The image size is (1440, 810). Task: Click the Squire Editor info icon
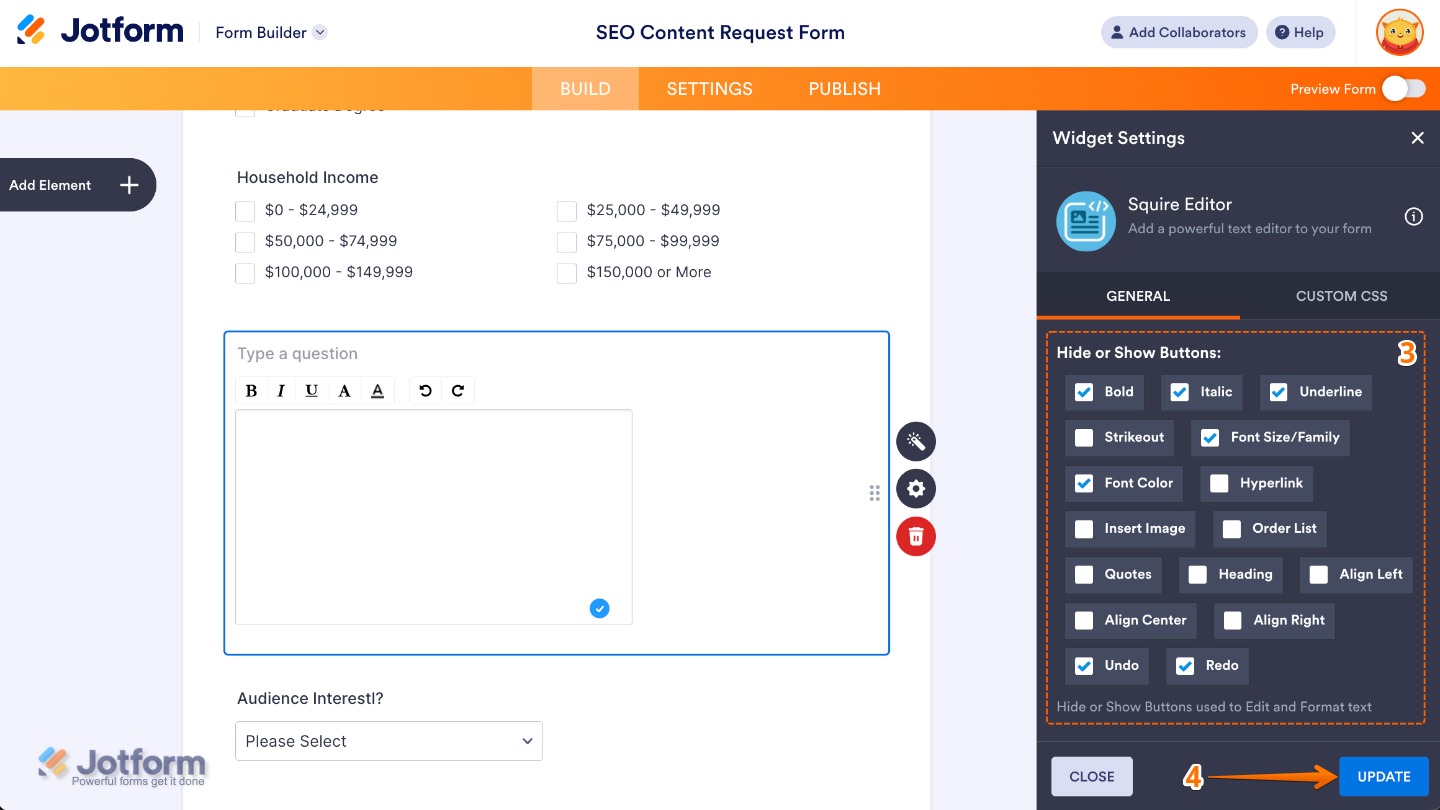[x=1413, y=217]
